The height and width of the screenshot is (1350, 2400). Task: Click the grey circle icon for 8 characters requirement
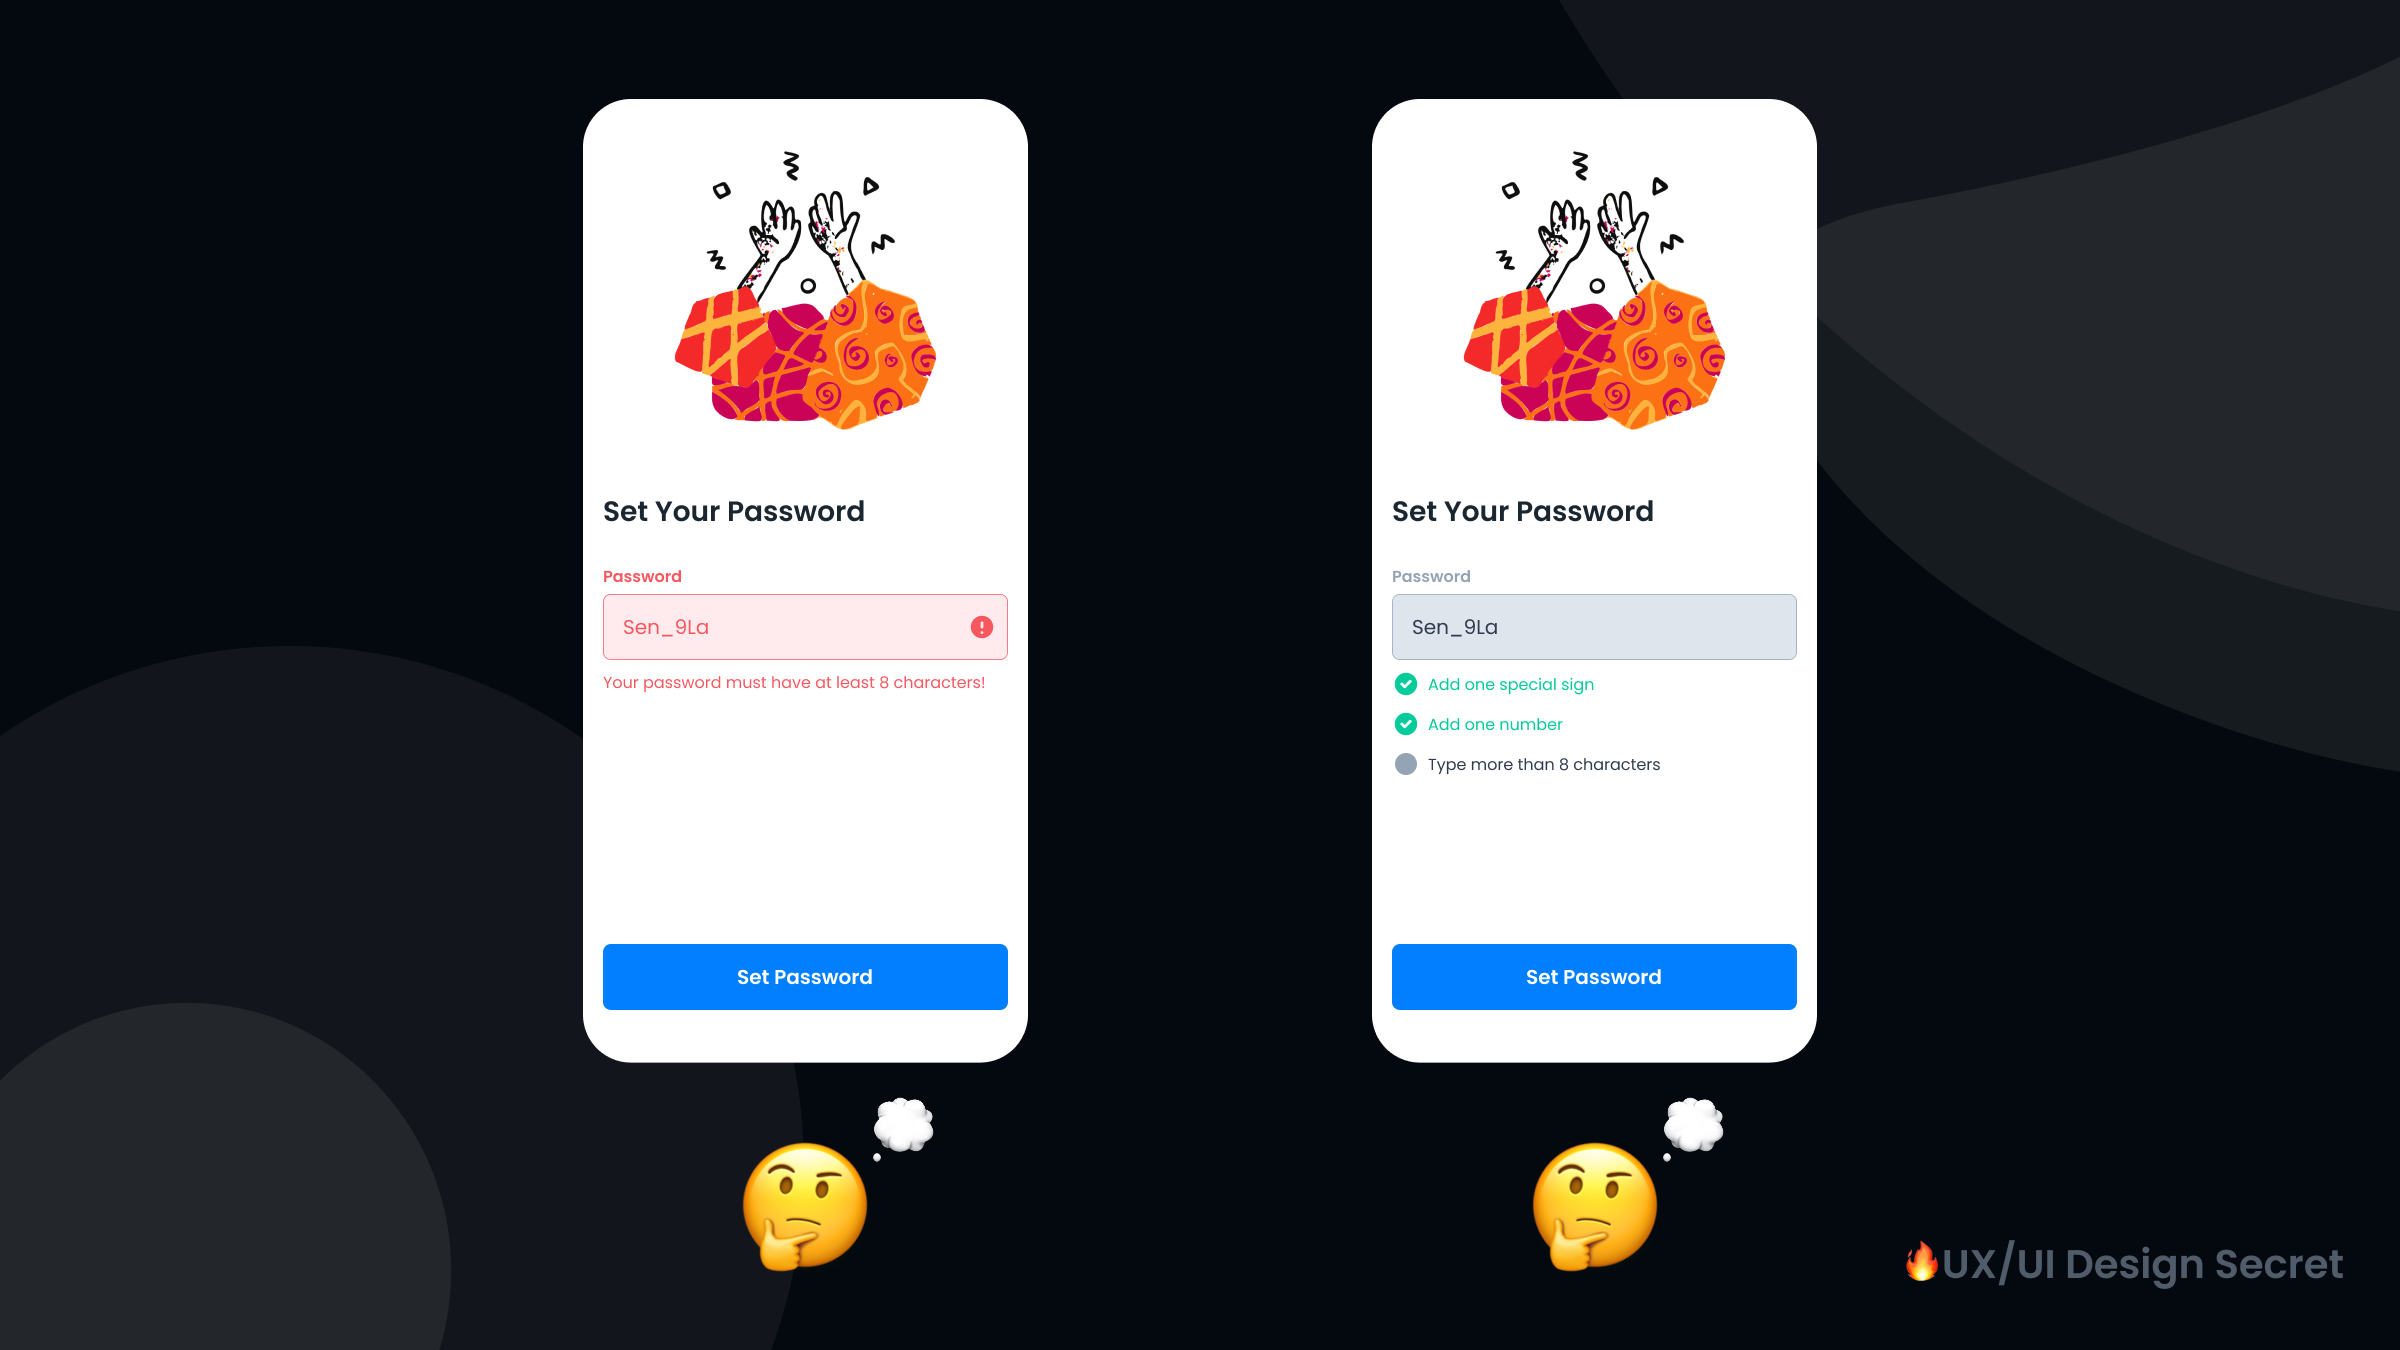1404,763
